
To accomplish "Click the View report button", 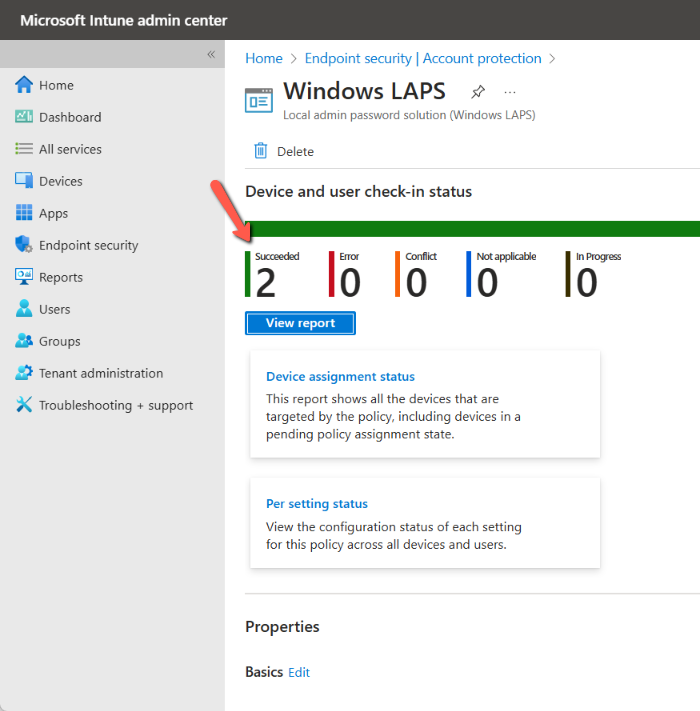I will 300,323.
